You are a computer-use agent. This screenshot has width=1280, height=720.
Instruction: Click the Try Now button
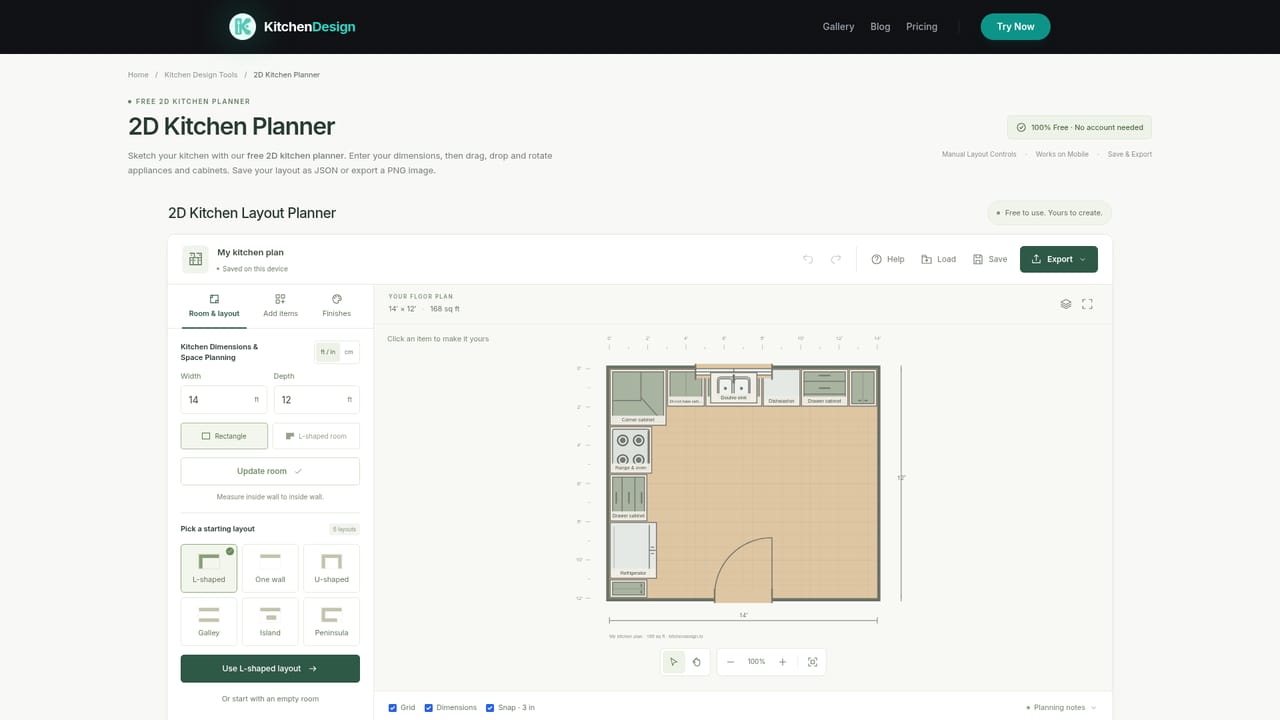1015,27
